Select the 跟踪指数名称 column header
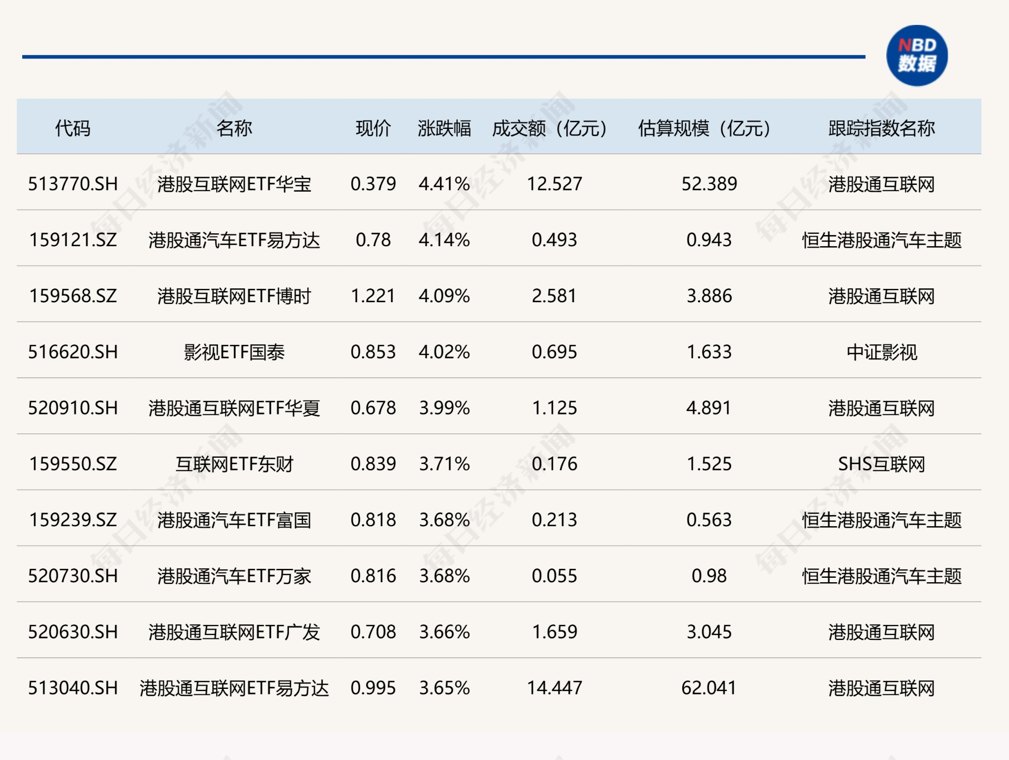Image resolution: width=1009 pixels, height=760 pixels. click(x=882, y=128)
